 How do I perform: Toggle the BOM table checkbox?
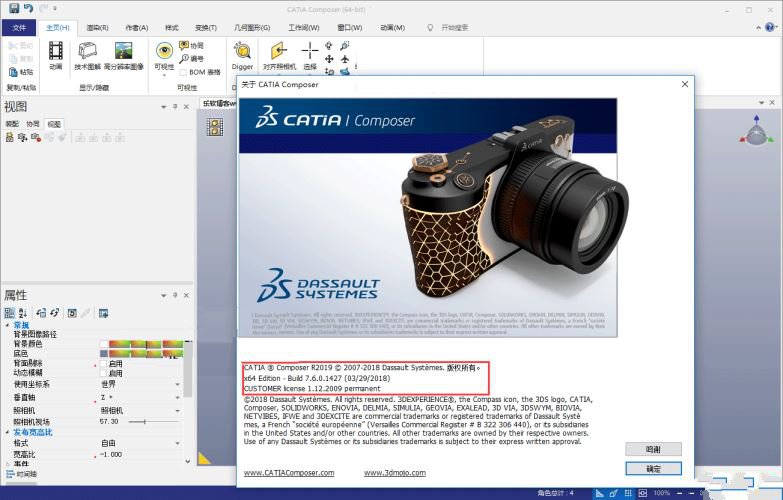pos(183,72)
